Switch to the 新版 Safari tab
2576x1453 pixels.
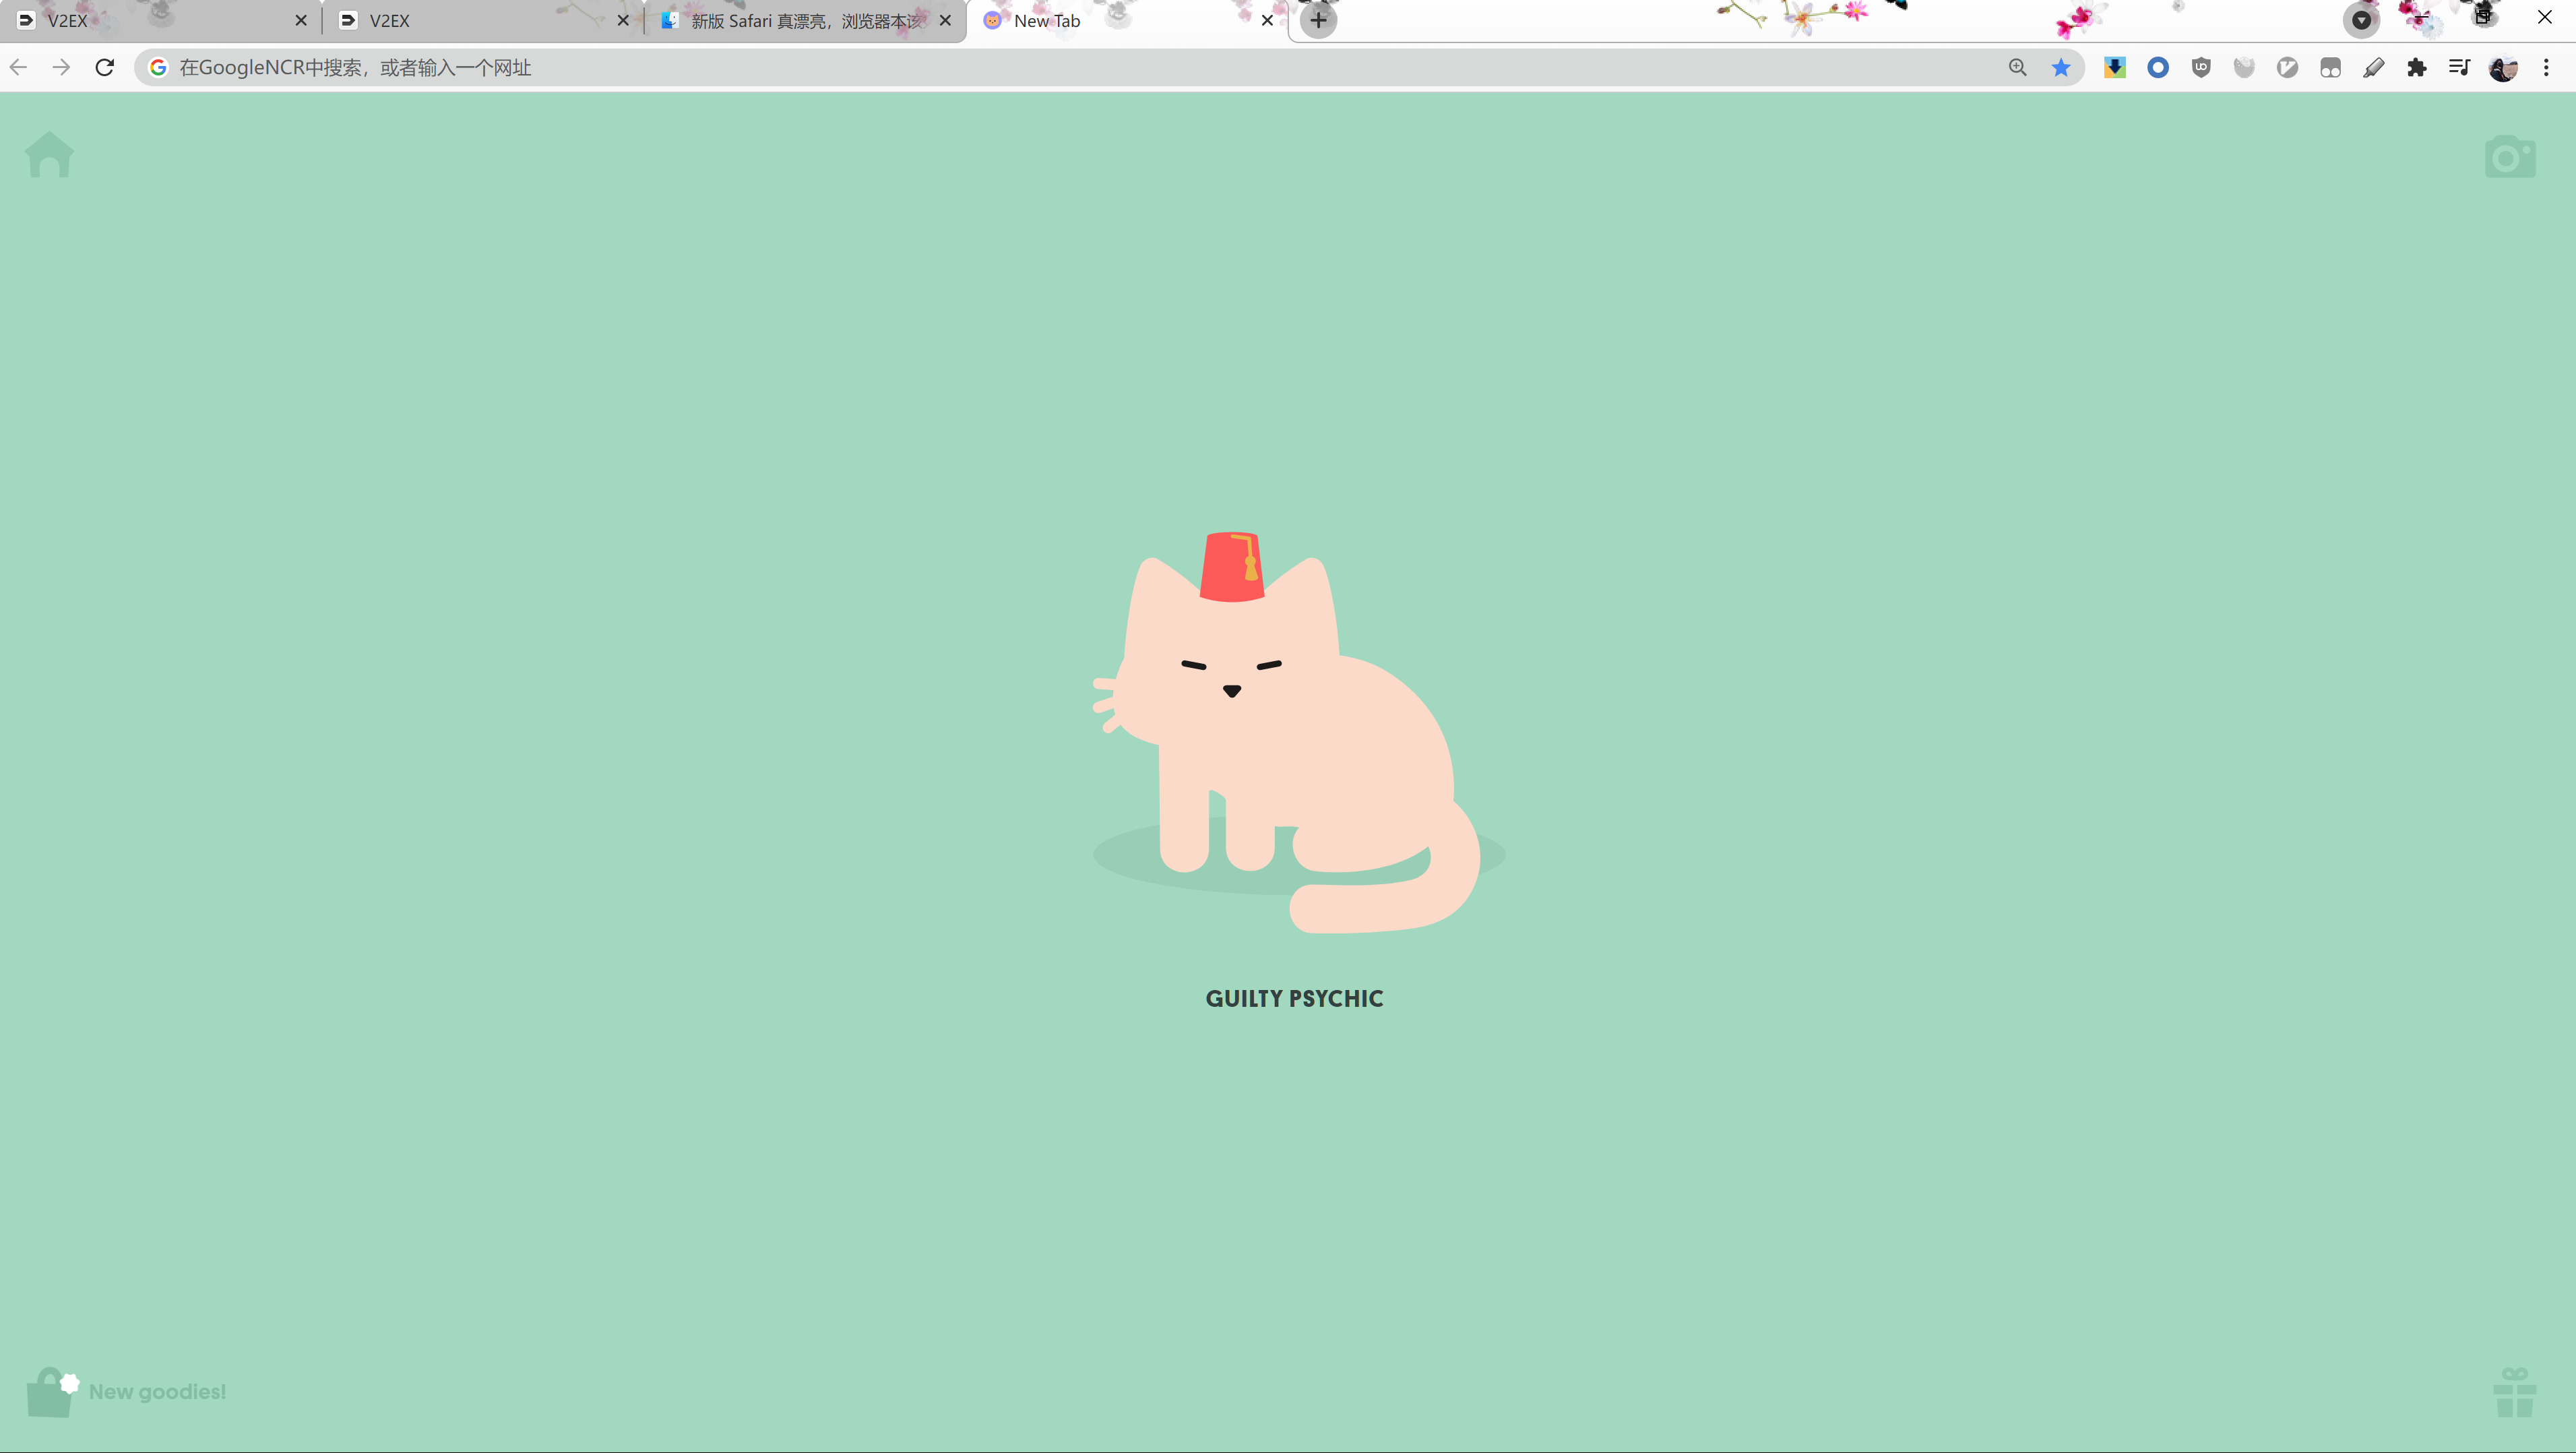pyautogui.click(x=800, y=21)
